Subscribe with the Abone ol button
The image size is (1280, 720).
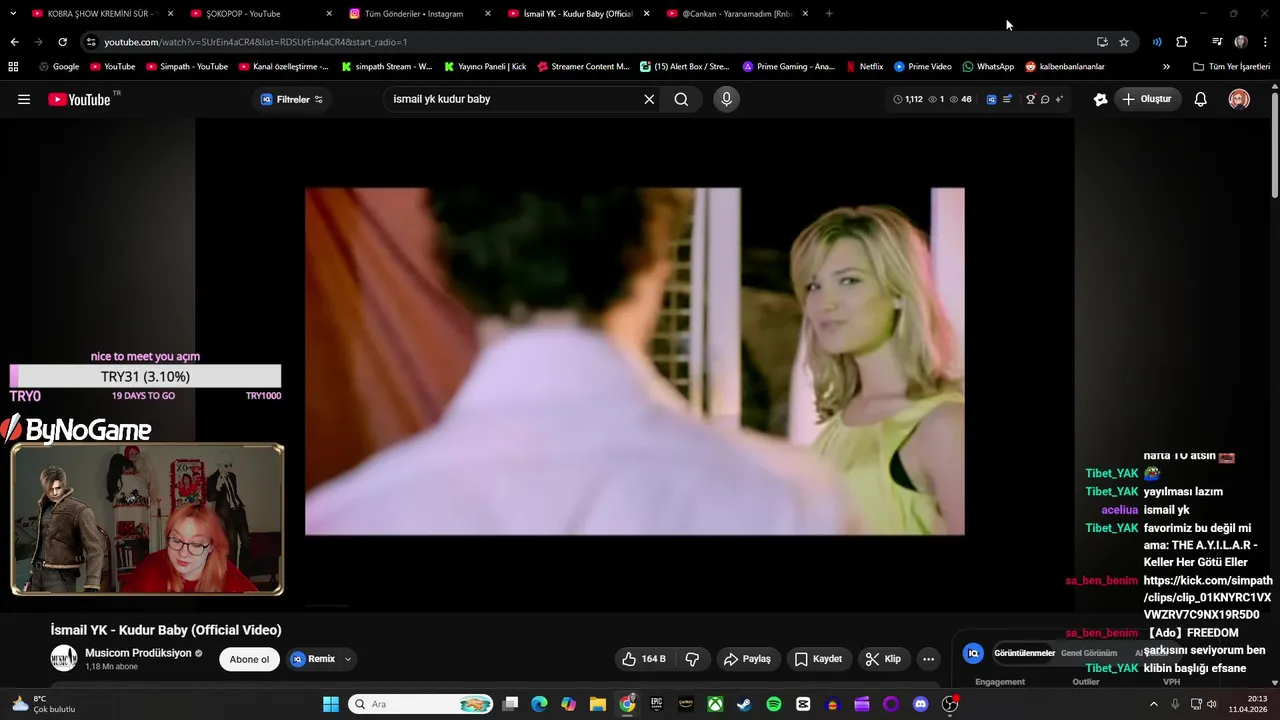click(x=249, y=659)
